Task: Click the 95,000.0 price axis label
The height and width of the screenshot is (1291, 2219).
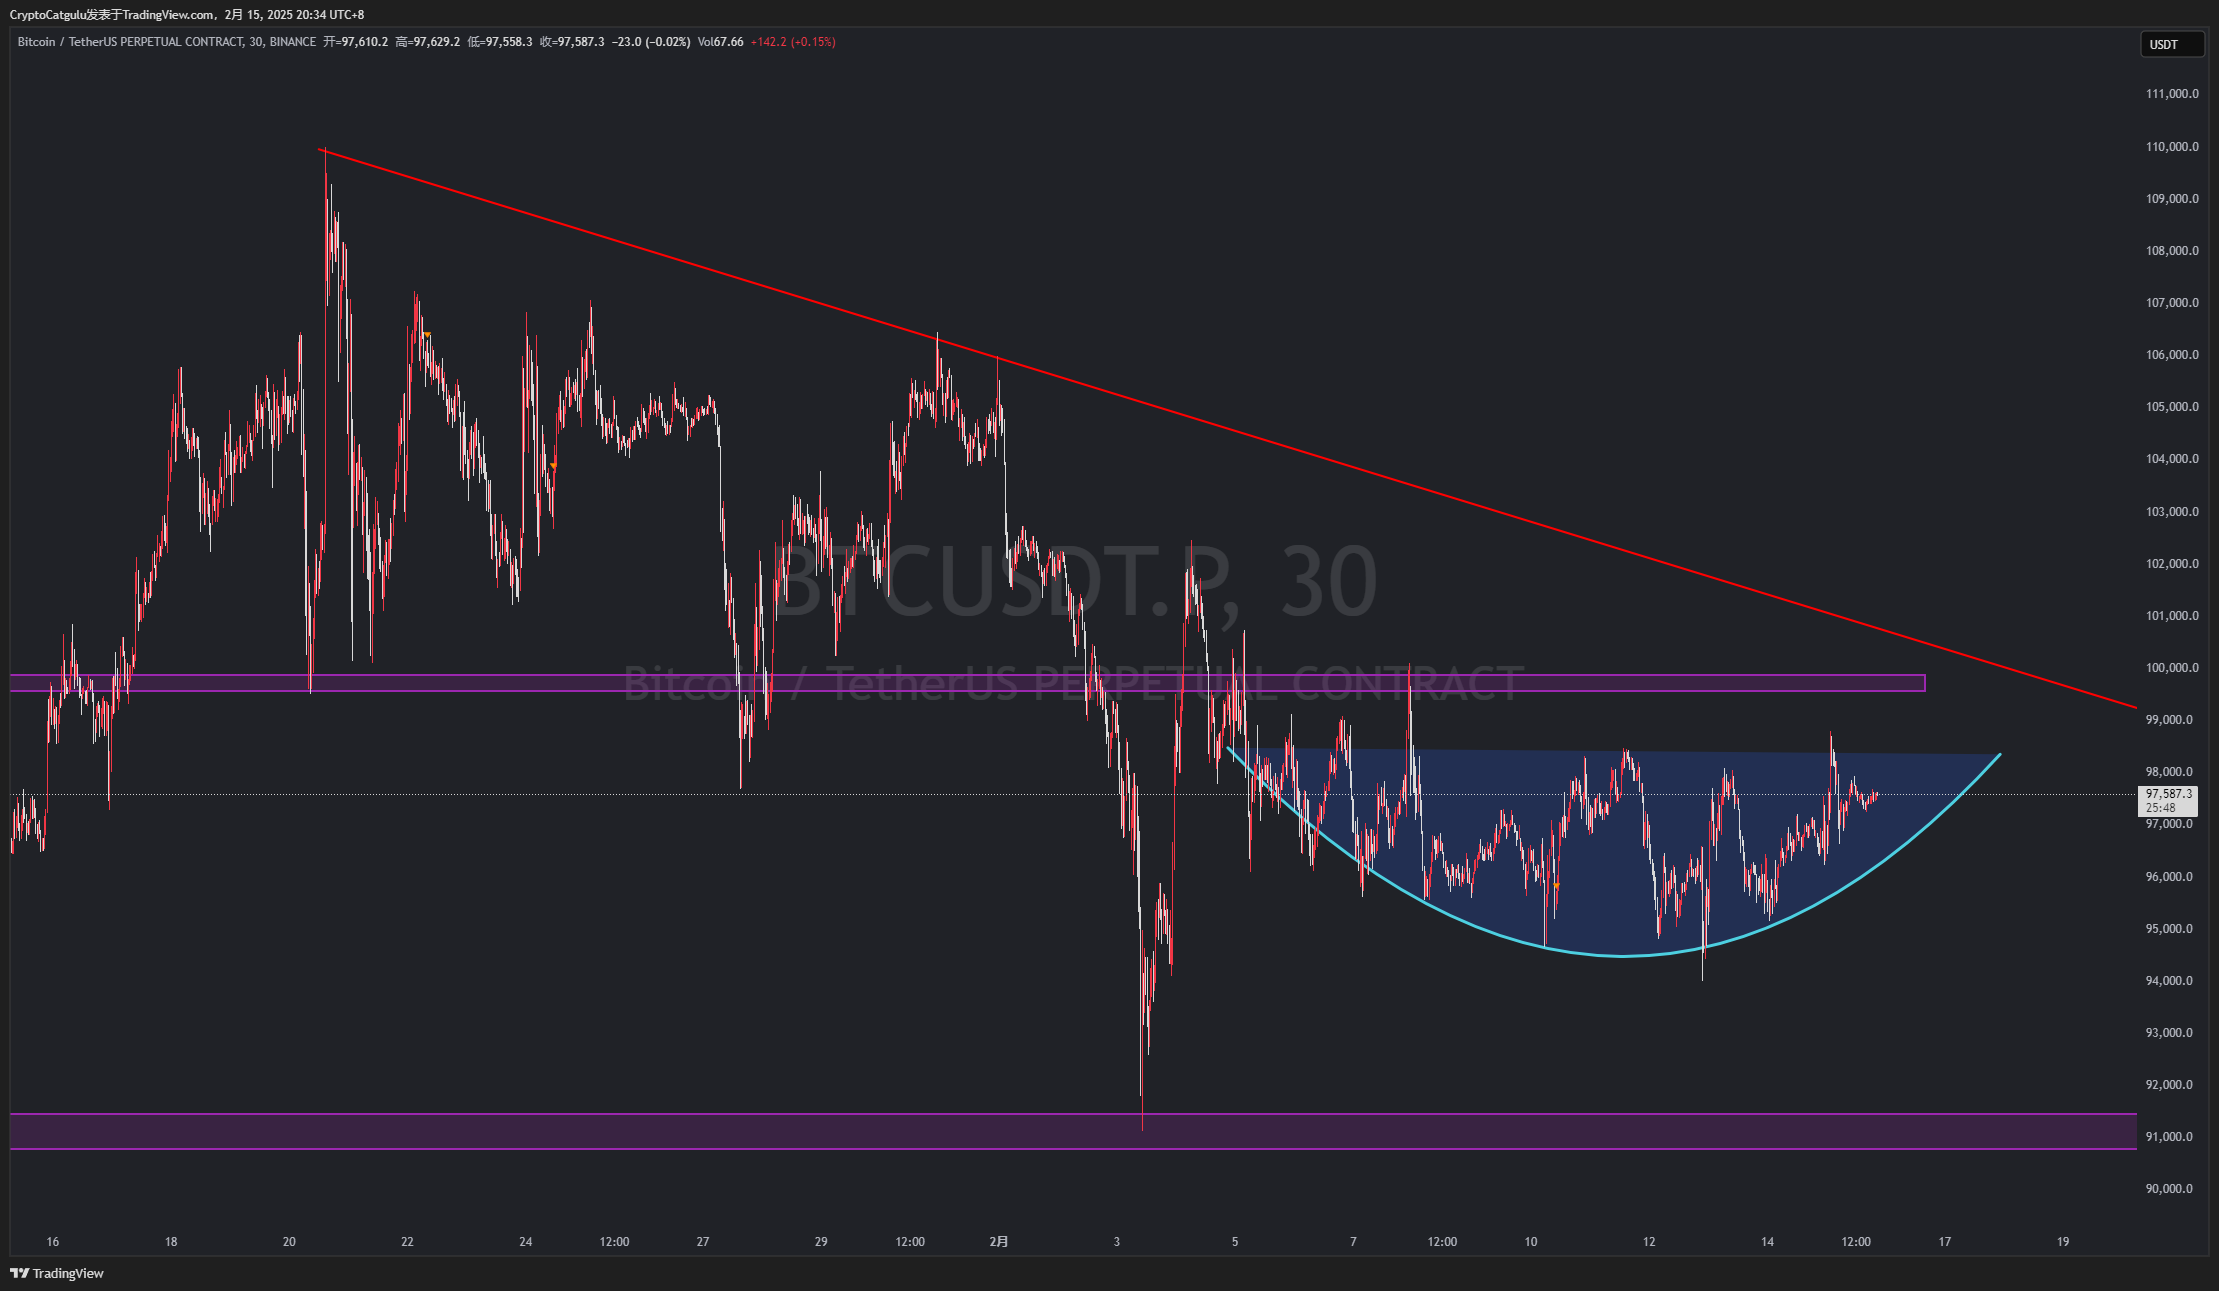Action: click(x=2169, y=928)
